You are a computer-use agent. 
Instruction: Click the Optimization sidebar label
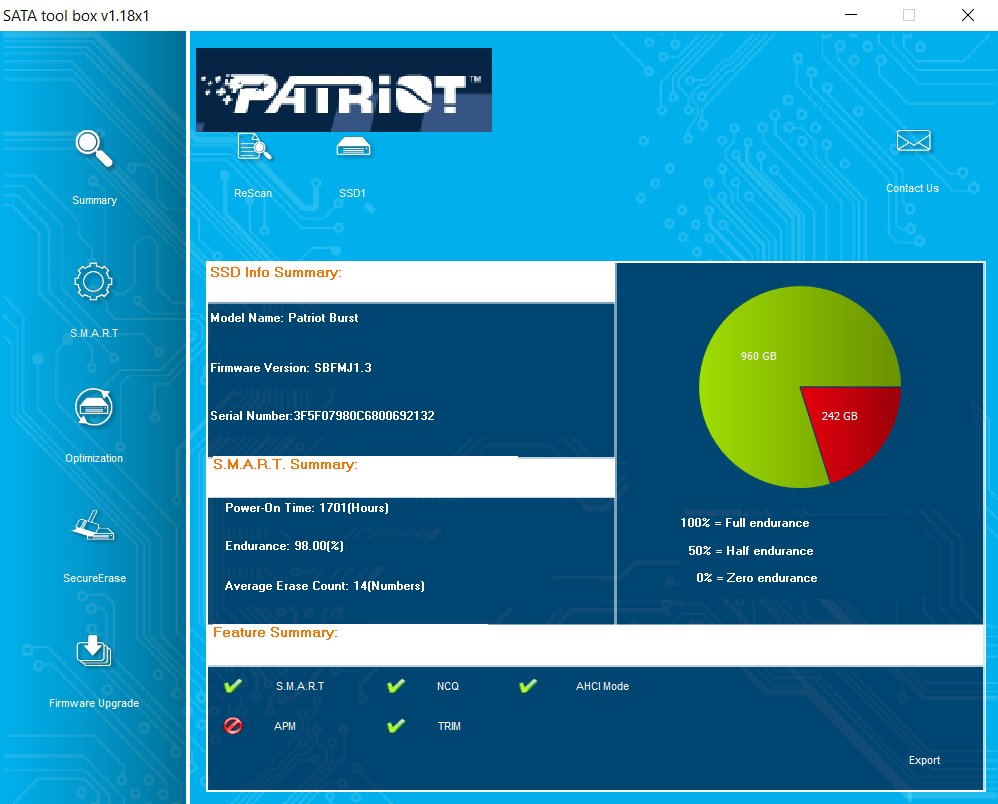94,458
